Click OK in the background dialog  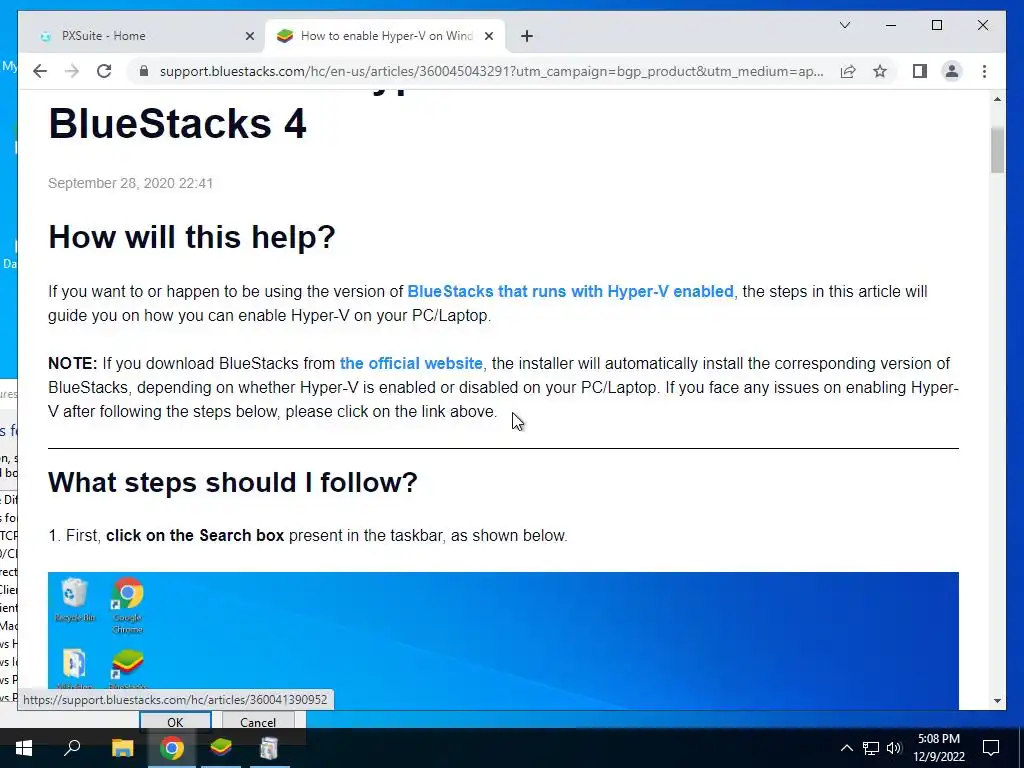[175, 722]
